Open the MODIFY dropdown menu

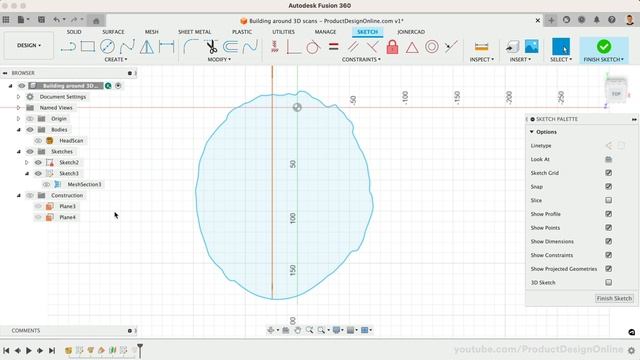[219, 60]
